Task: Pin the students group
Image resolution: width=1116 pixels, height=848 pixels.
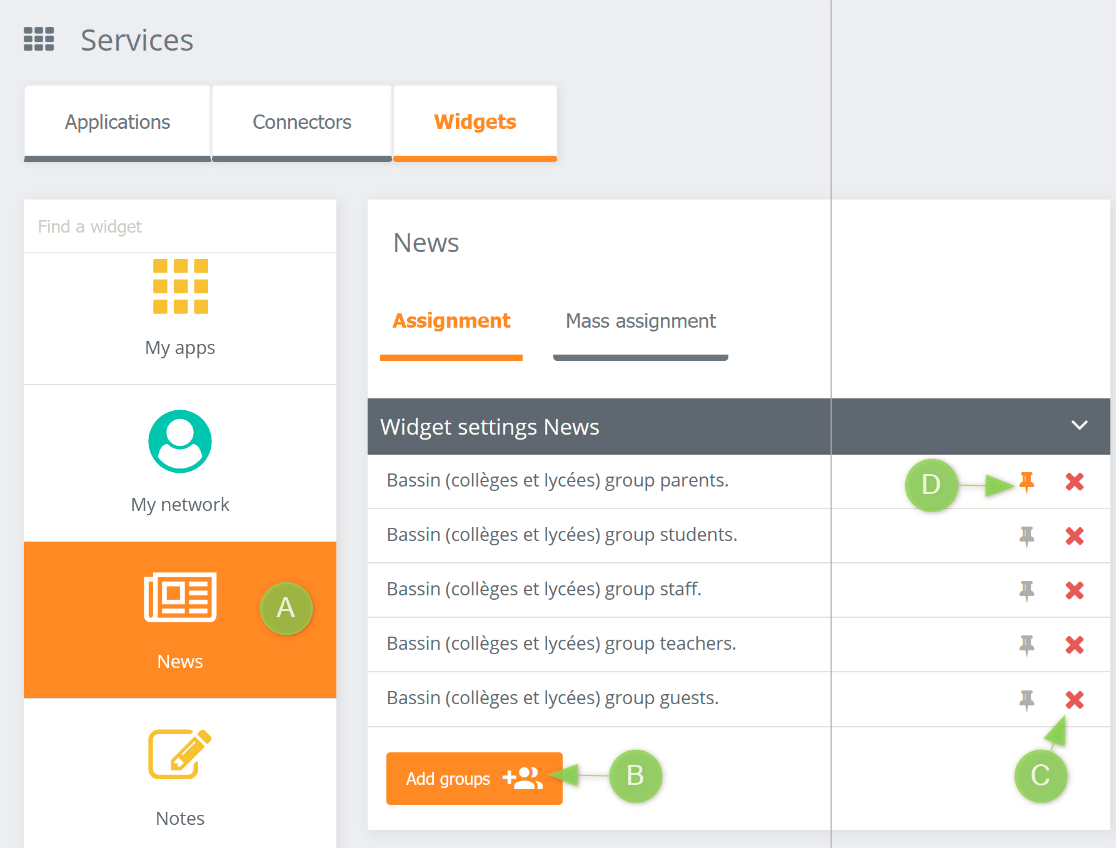Action: point(1026,536)
